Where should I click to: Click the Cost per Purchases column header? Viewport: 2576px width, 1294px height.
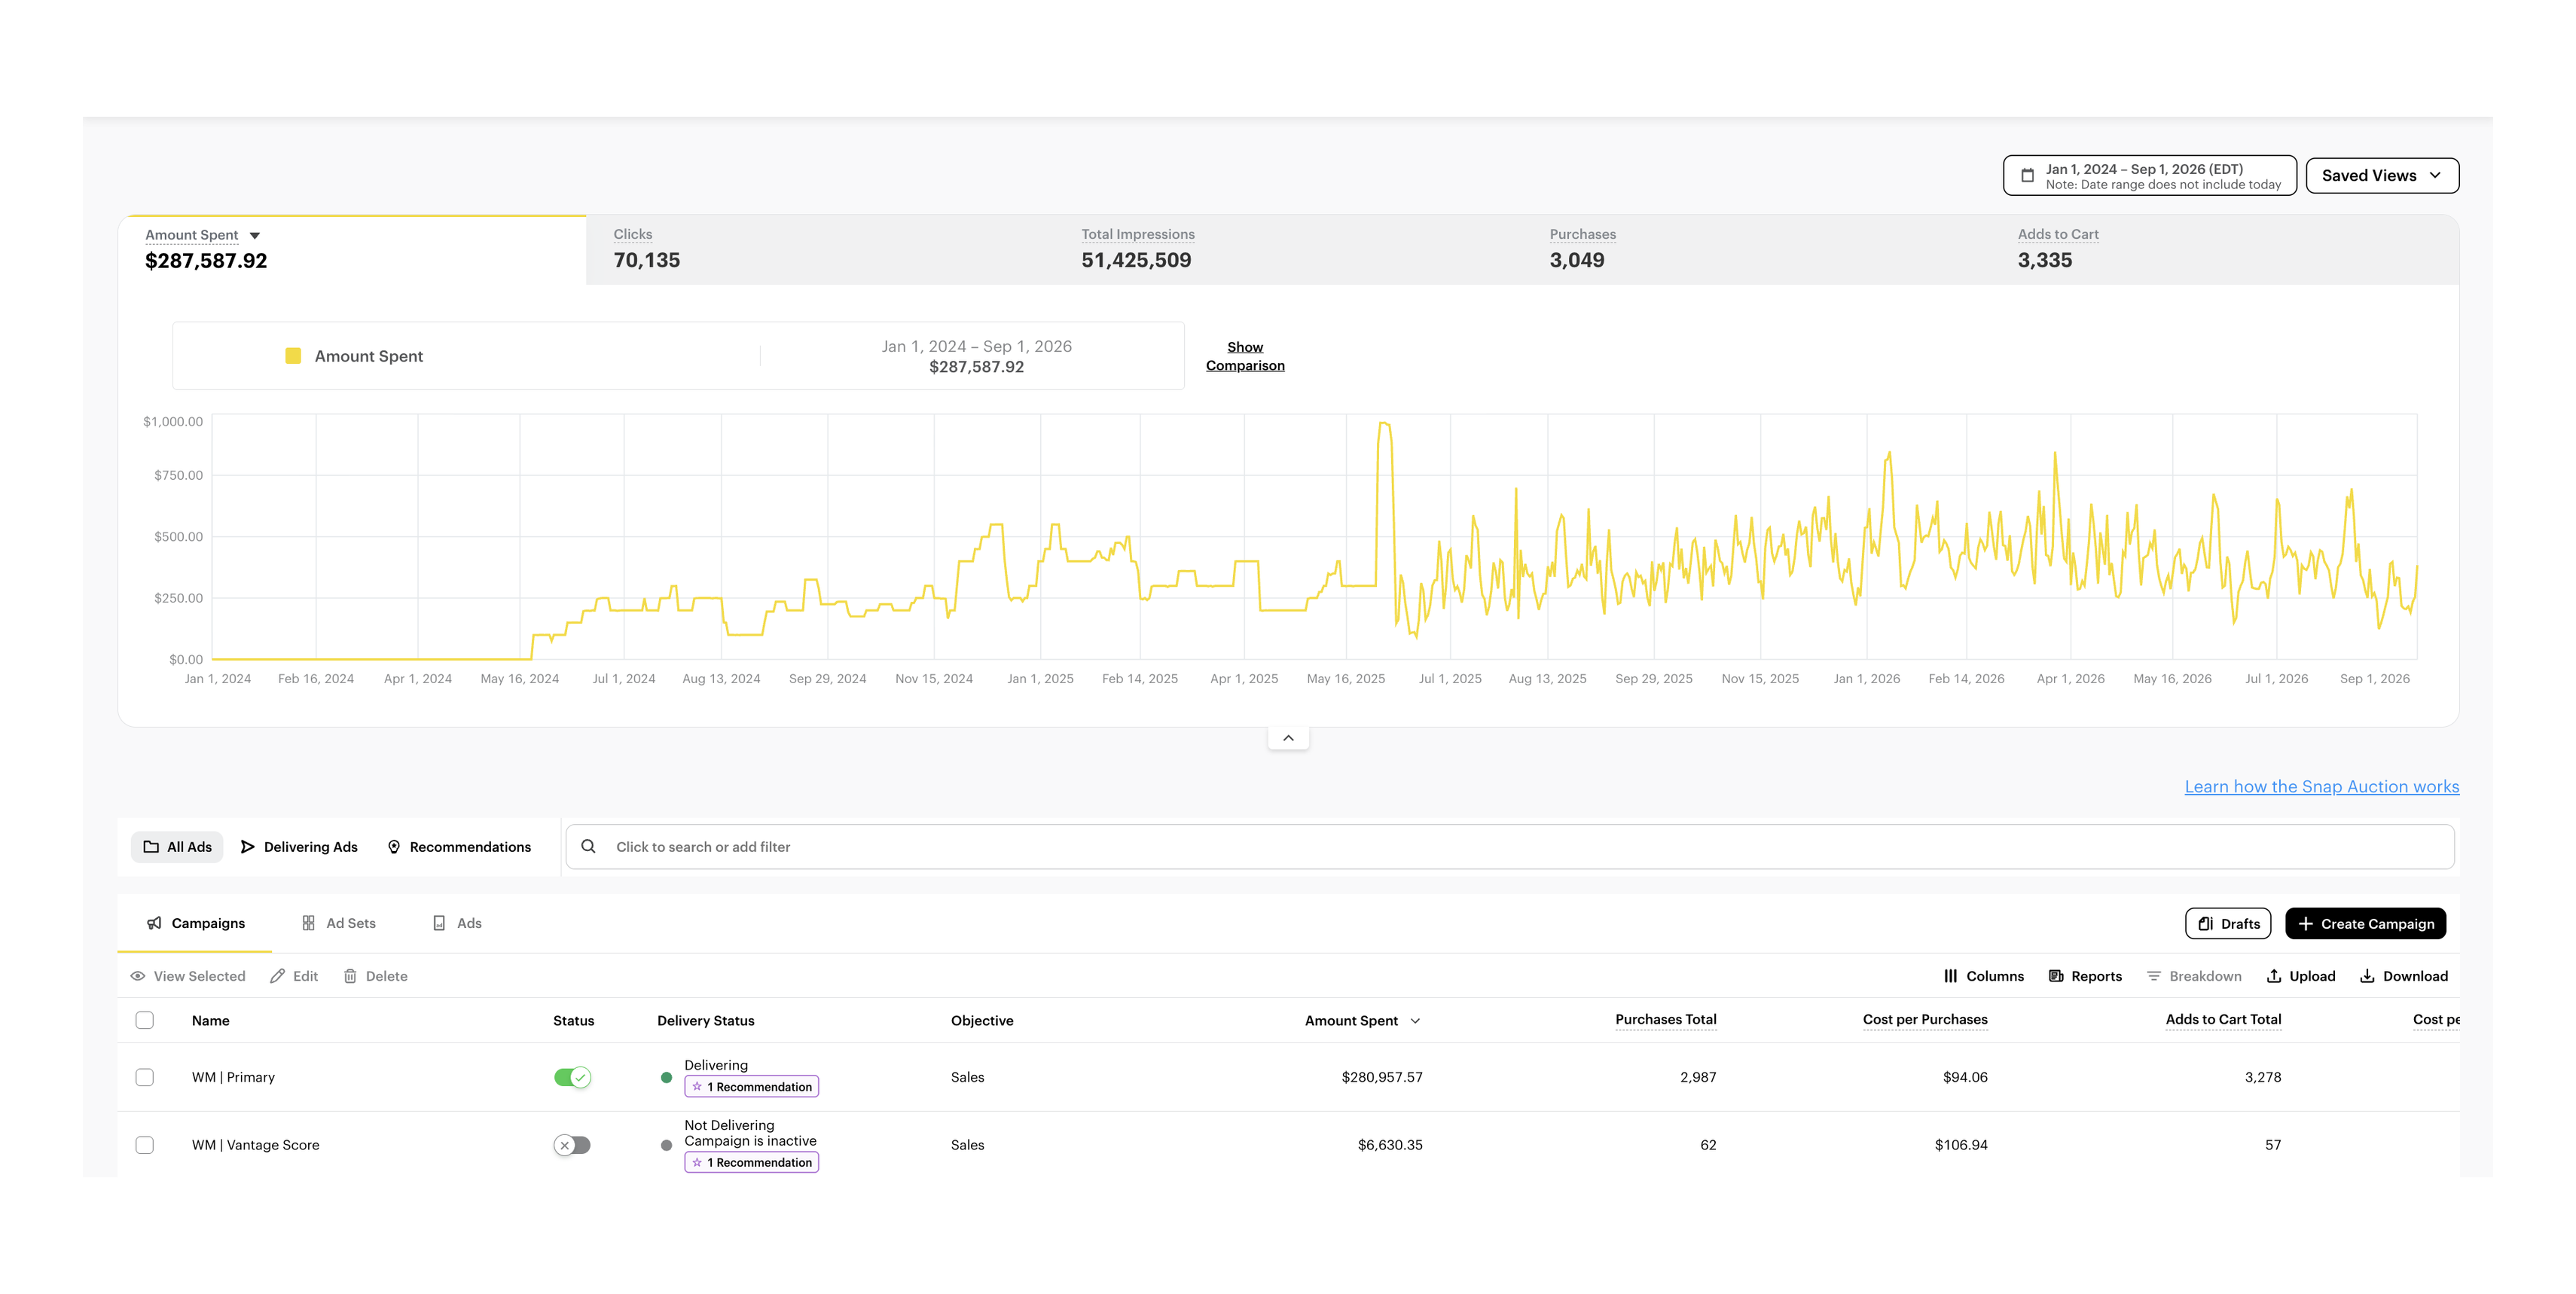click(x=1925, y=1020)
